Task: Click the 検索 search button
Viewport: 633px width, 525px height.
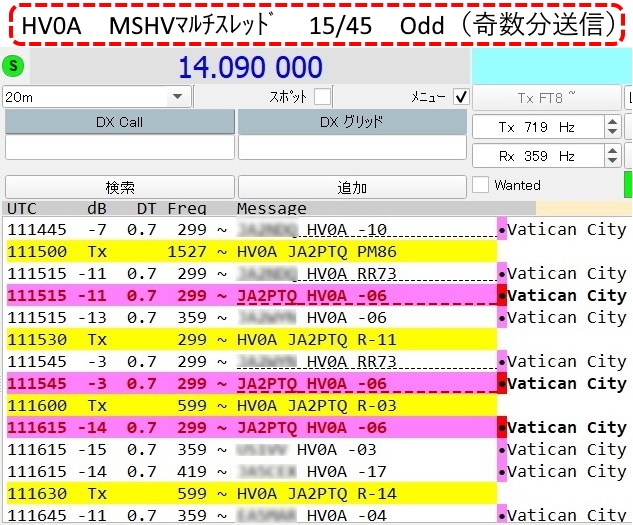Action: (119, 187)
